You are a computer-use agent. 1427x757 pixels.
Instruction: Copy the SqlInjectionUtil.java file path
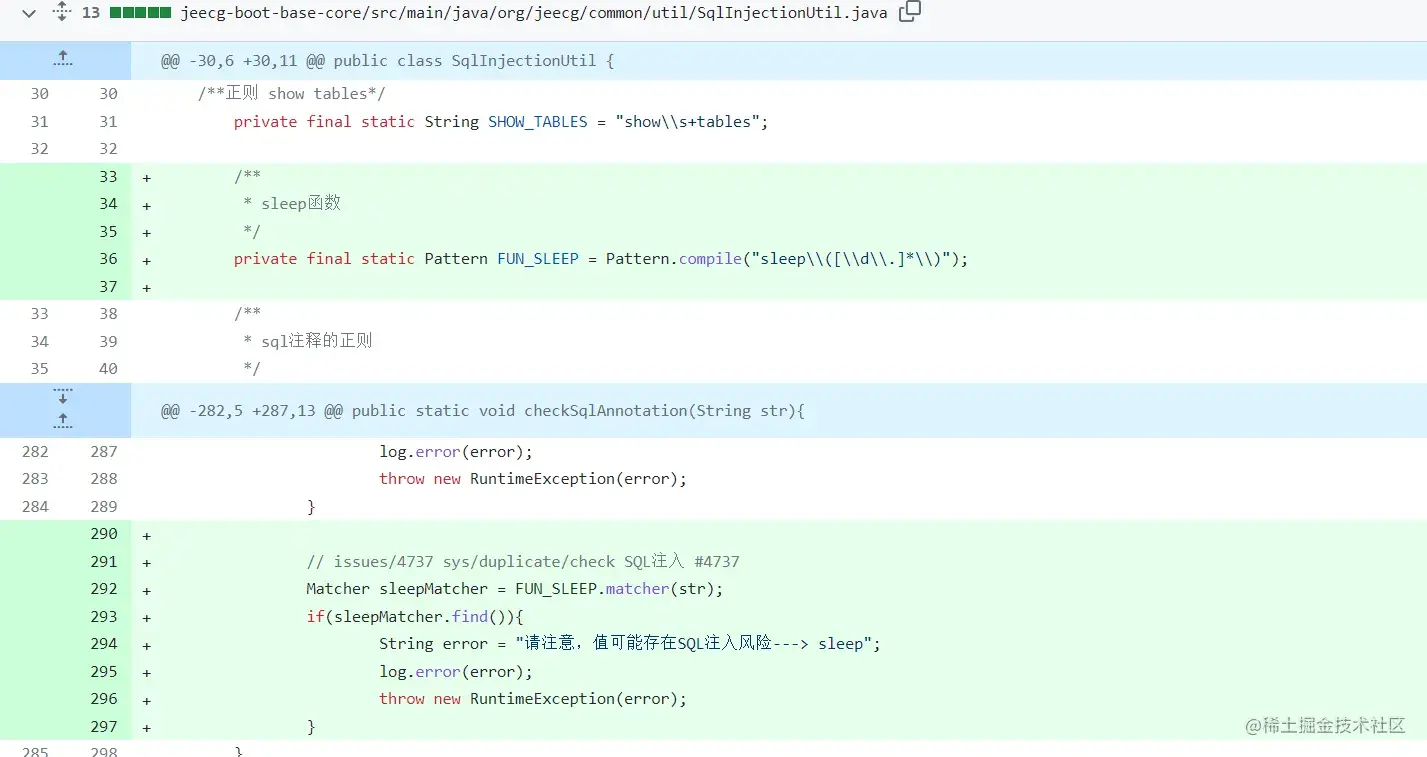pos(909,12)
